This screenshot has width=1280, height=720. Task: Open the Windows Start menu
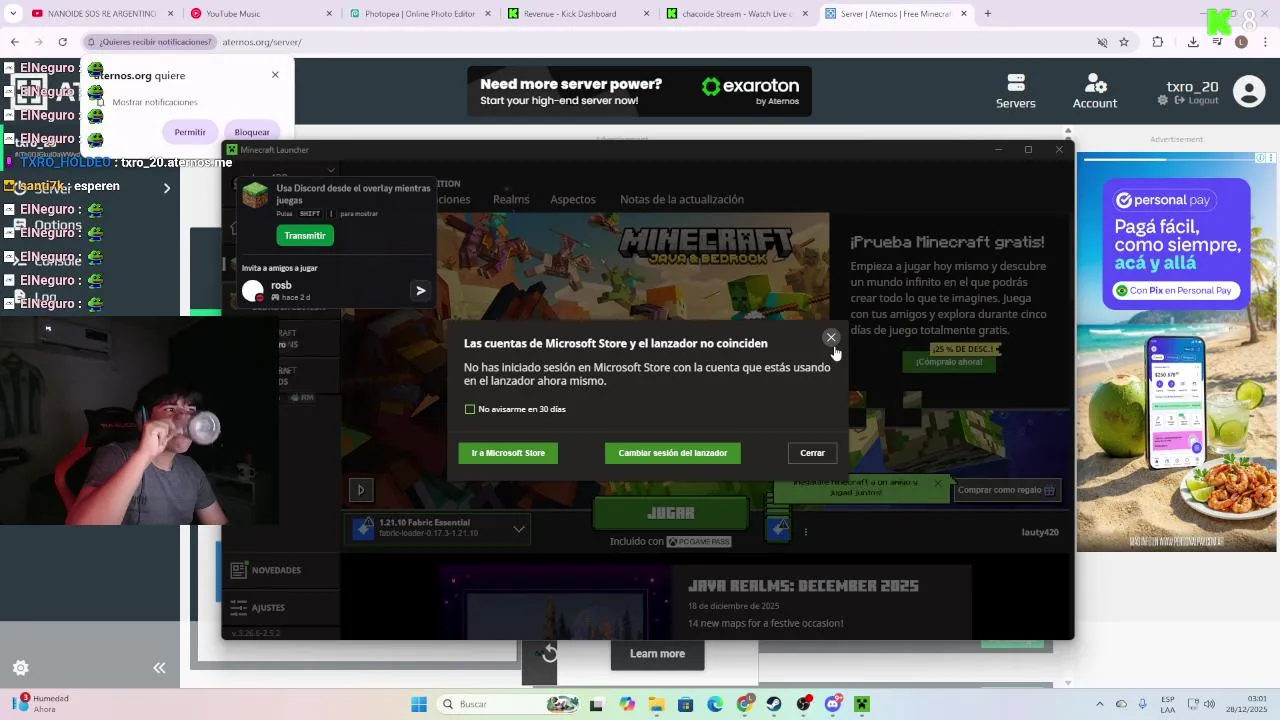click(x=419, y=704)
